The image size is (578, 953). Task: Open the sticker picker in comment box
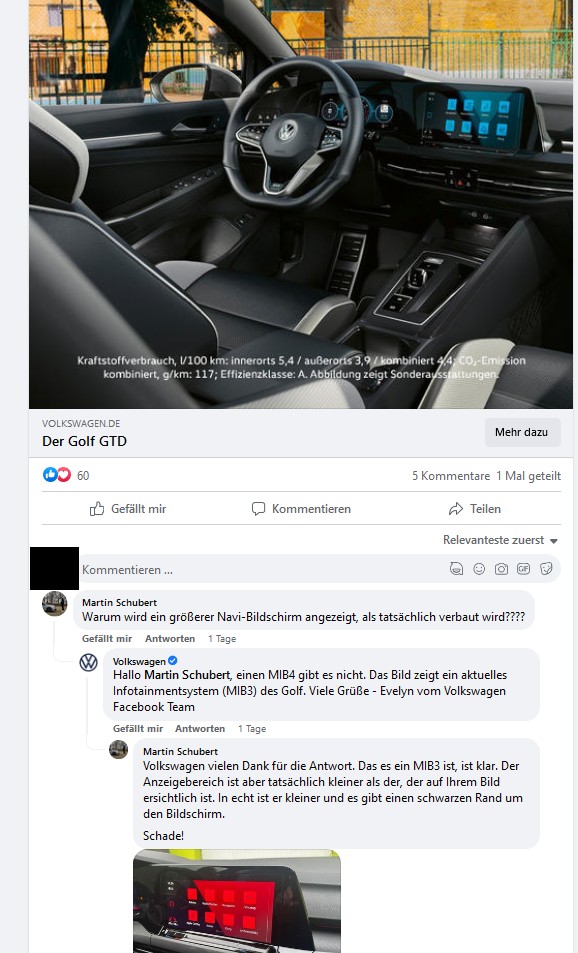coord(546,569)
